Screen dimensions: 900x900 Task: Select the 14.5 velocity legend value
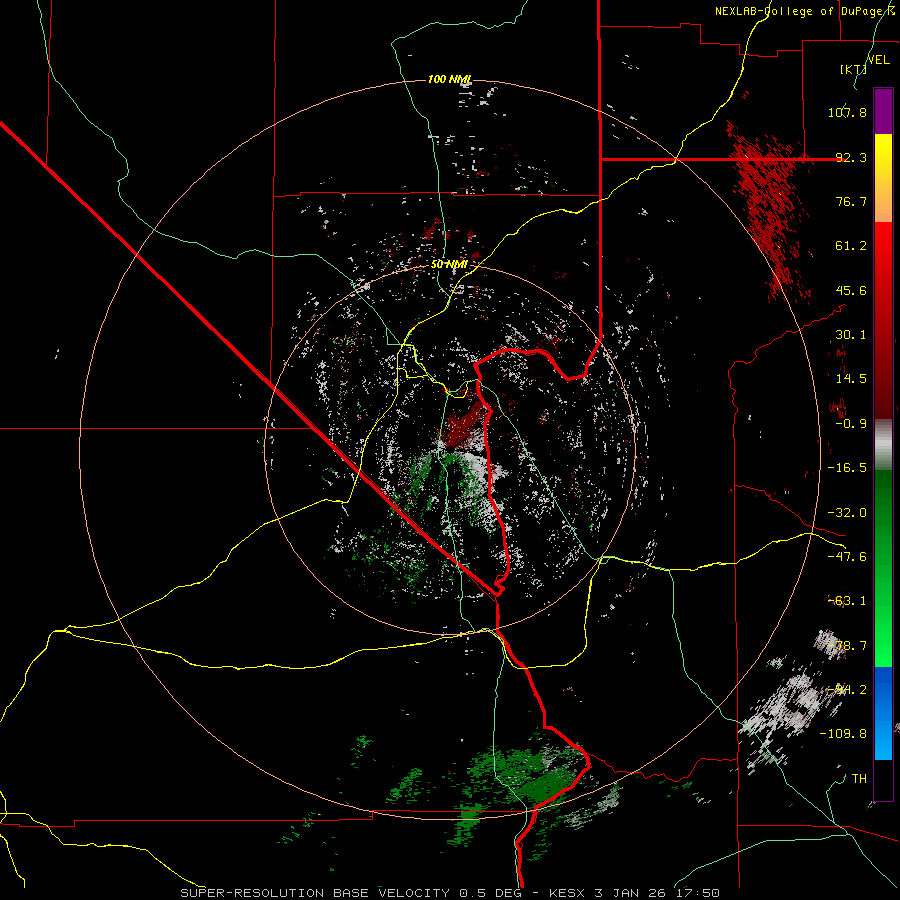tap(851, 379)
